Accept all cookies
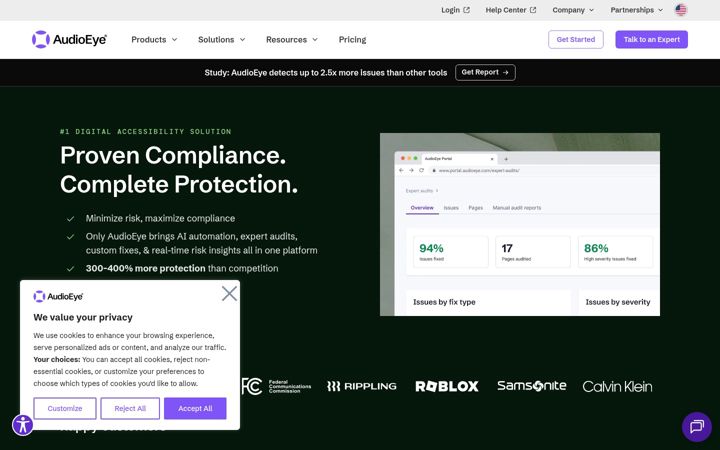This screenshot has width=720, height=450. coord(195,408)
